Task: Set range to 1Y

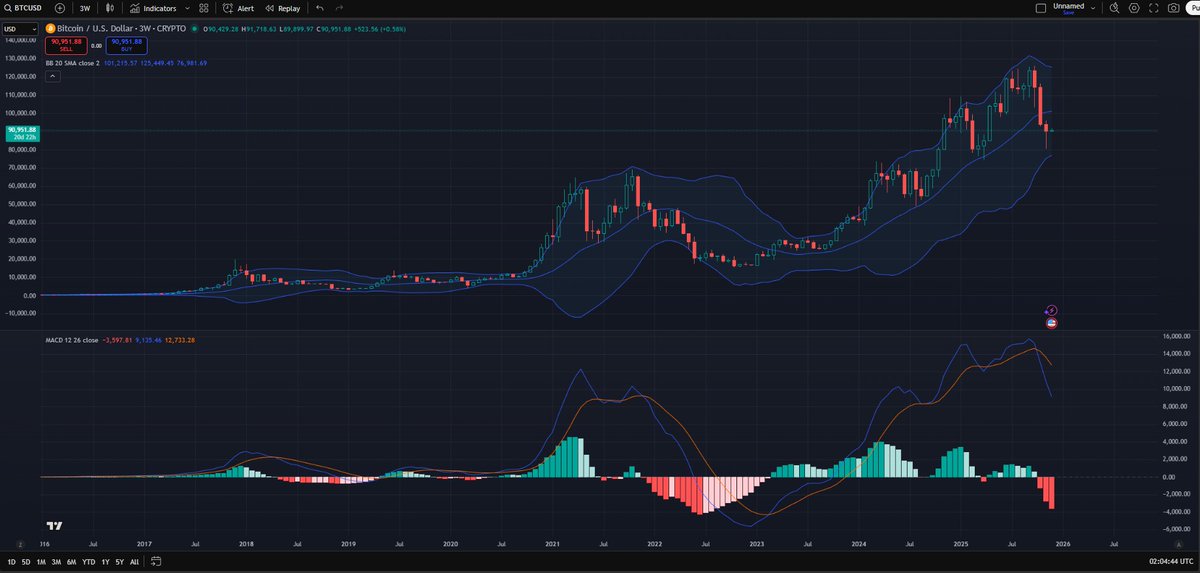Action: point(105,562)
